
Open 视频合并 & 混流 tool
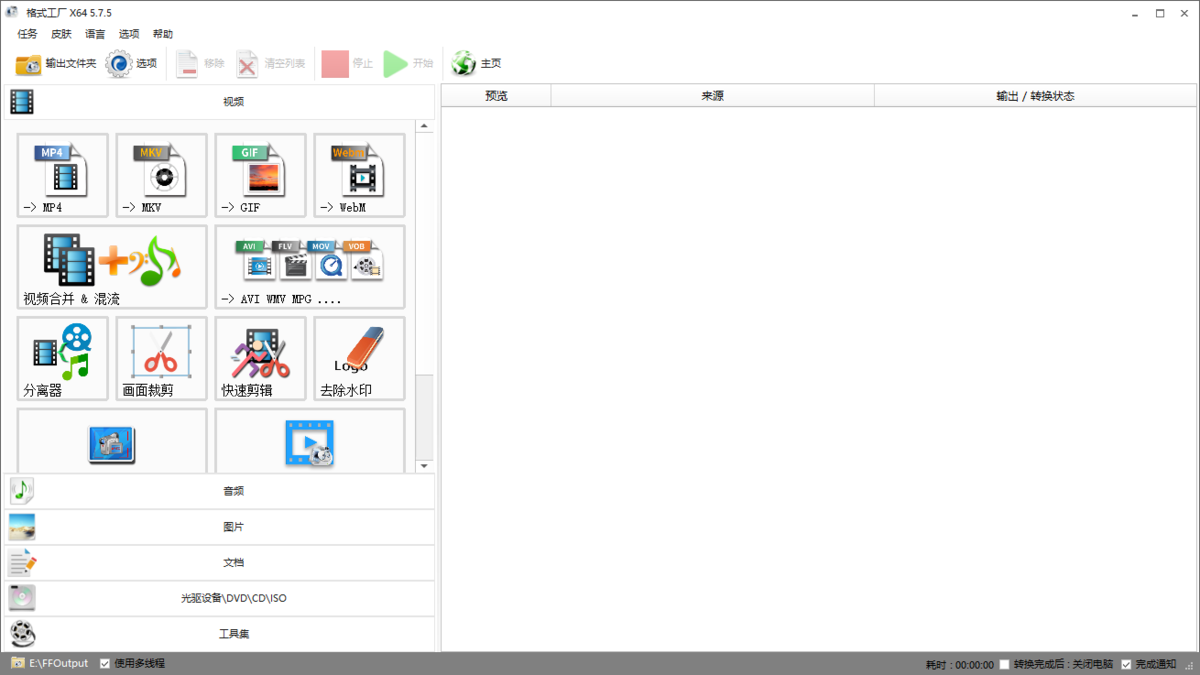[112, 266]
